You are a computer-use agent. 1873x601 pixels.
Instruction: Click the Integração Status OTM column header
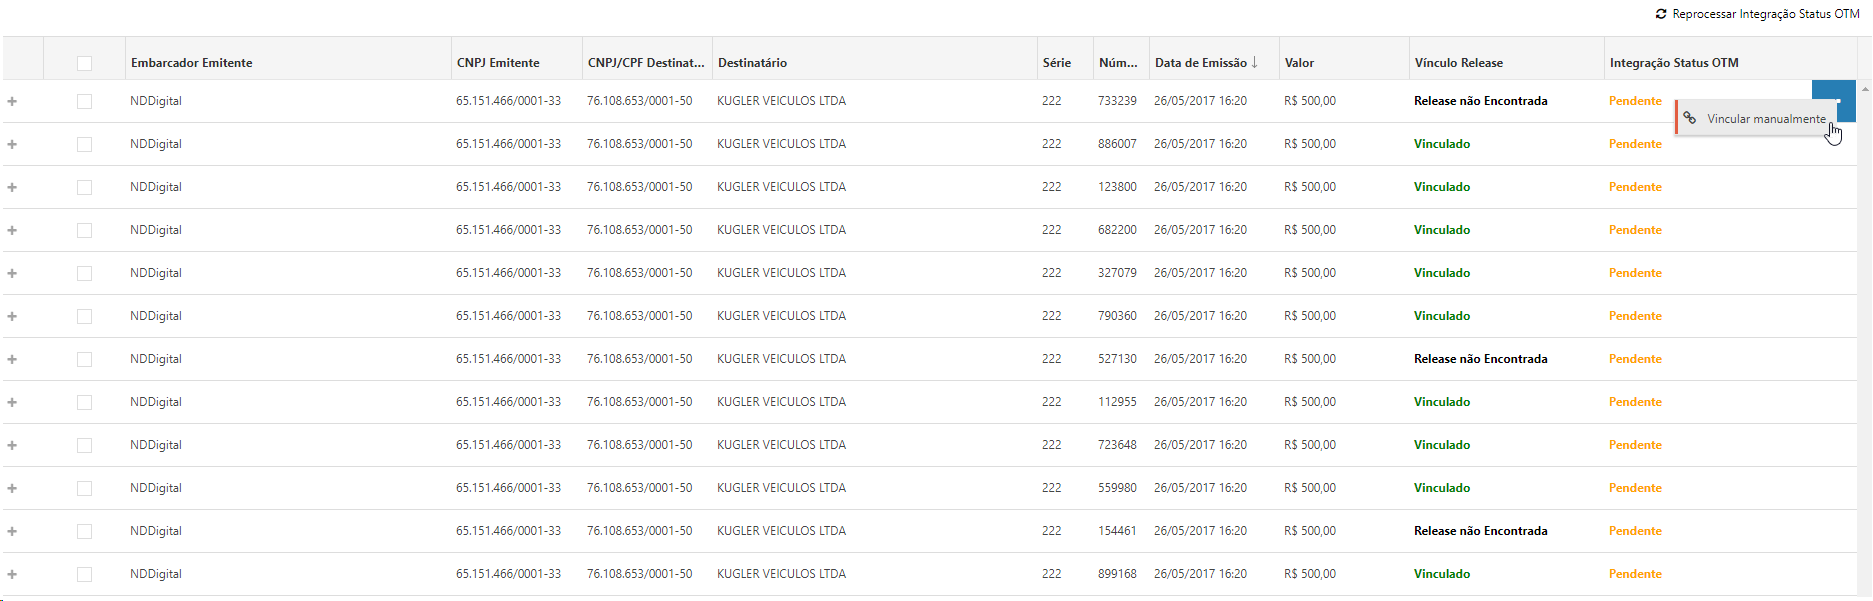coord(1674,63)
